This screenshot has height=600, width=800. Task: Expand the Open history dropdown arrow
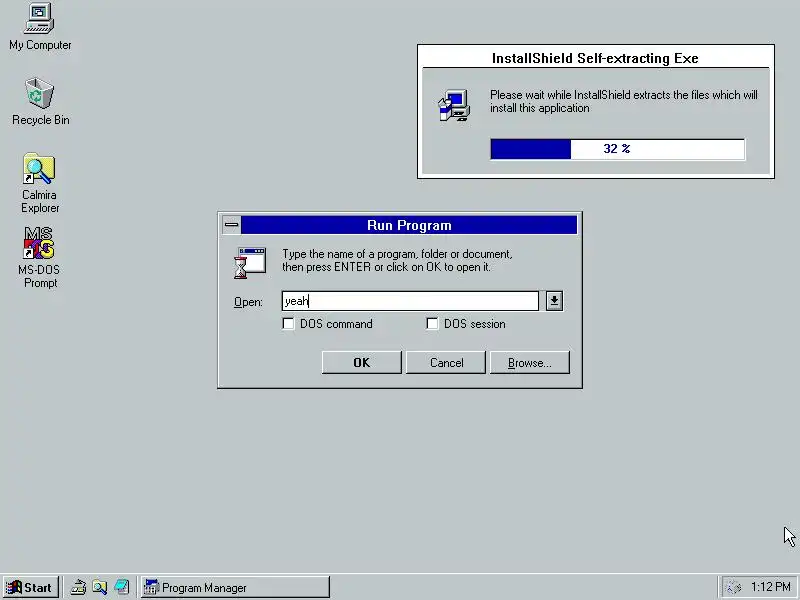click(x=555, y=301)
